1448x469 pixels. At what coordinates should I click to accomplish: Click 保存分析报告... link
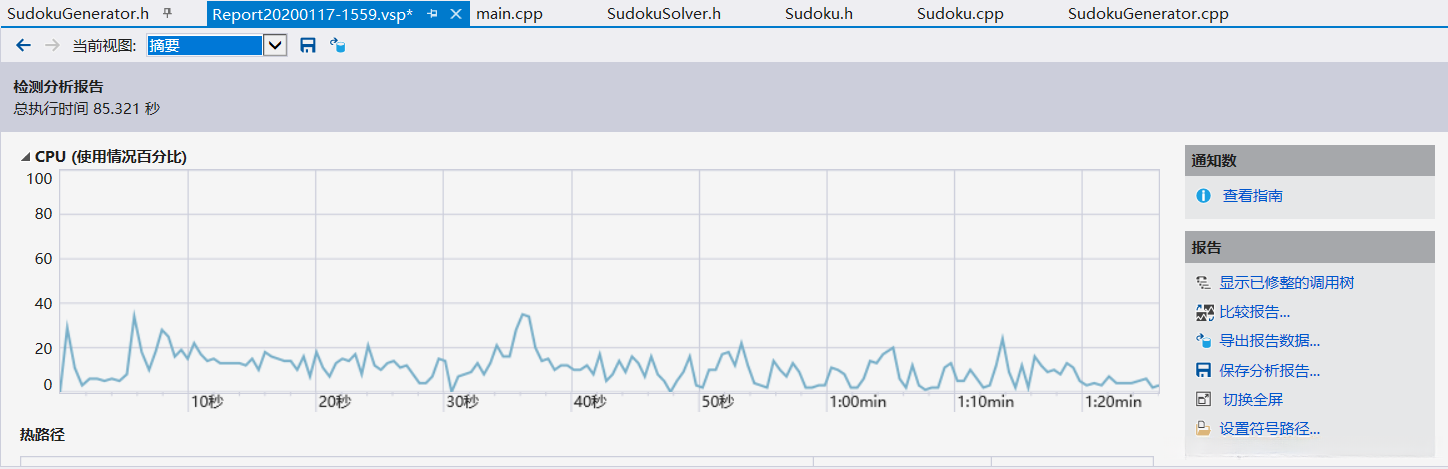click(x=1270, y=370)
